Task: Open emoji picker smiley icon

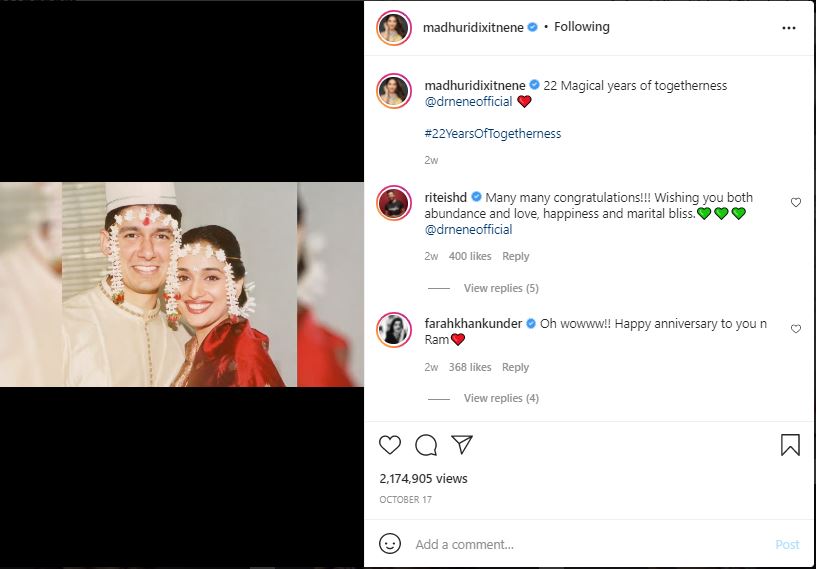Action: pyautogui.click(x=390, y=544)
